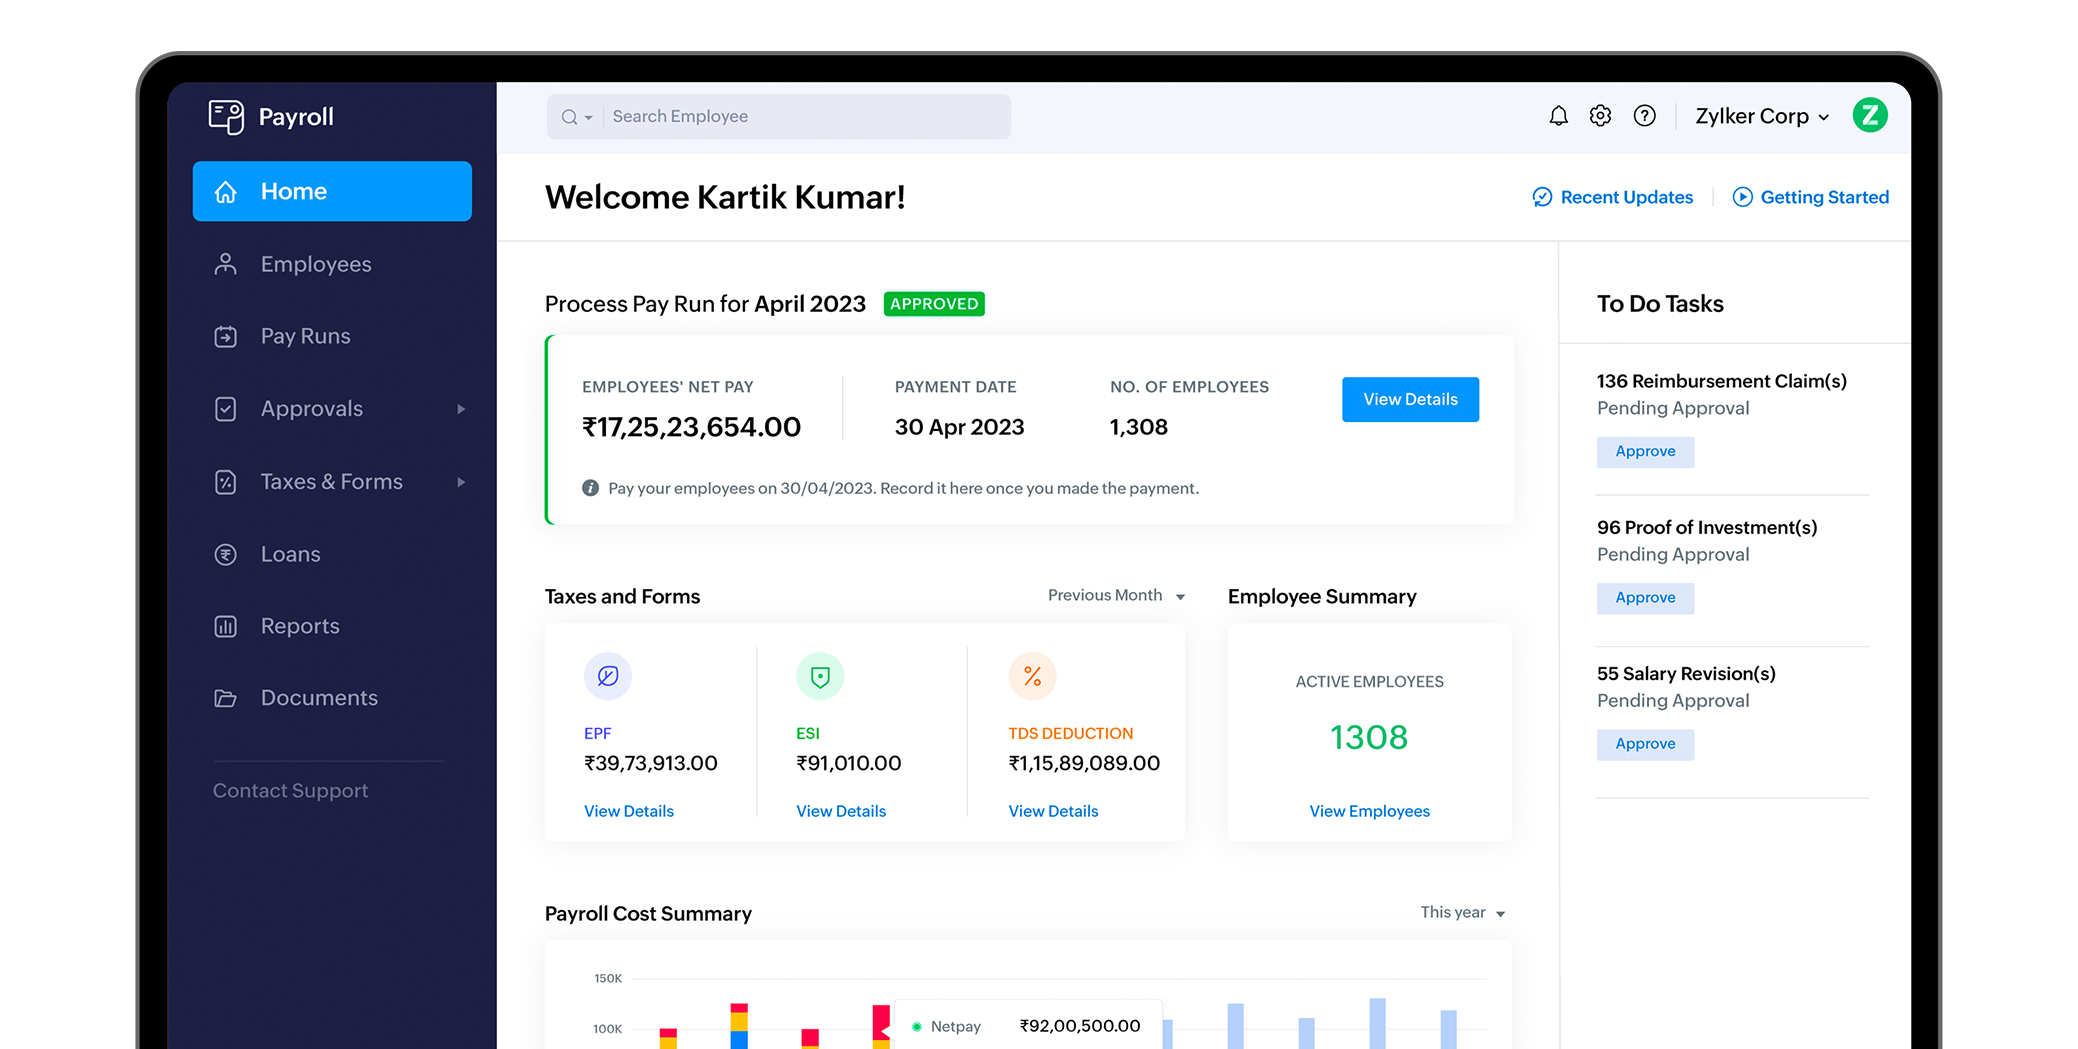Click the TDS Deduction percent icon
This screenshot has width=2078, height=1049.
(x=1032, y=676)
